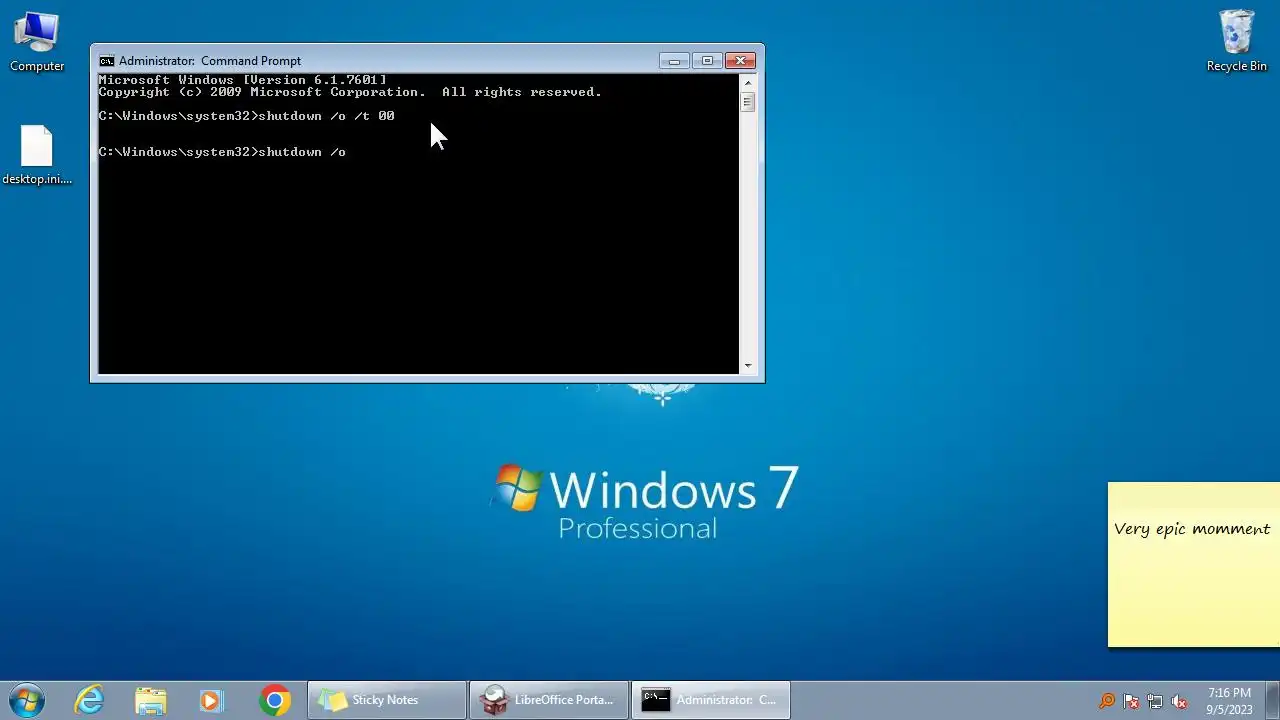Viewport: 1280px width, 720px height.
Task: Open Windows Explorer folder icon in taskbar
Action: [151, 700]
